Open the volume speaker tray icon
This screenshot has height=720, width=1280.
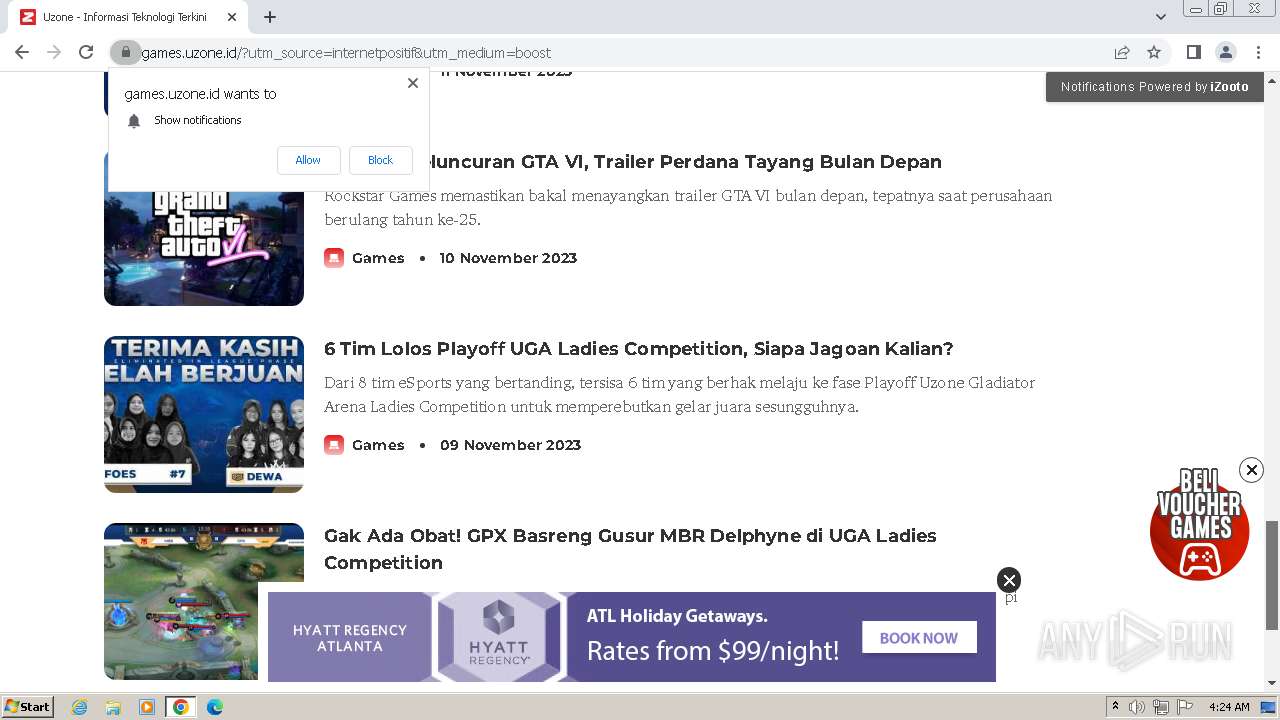(x=1137, y=707)
